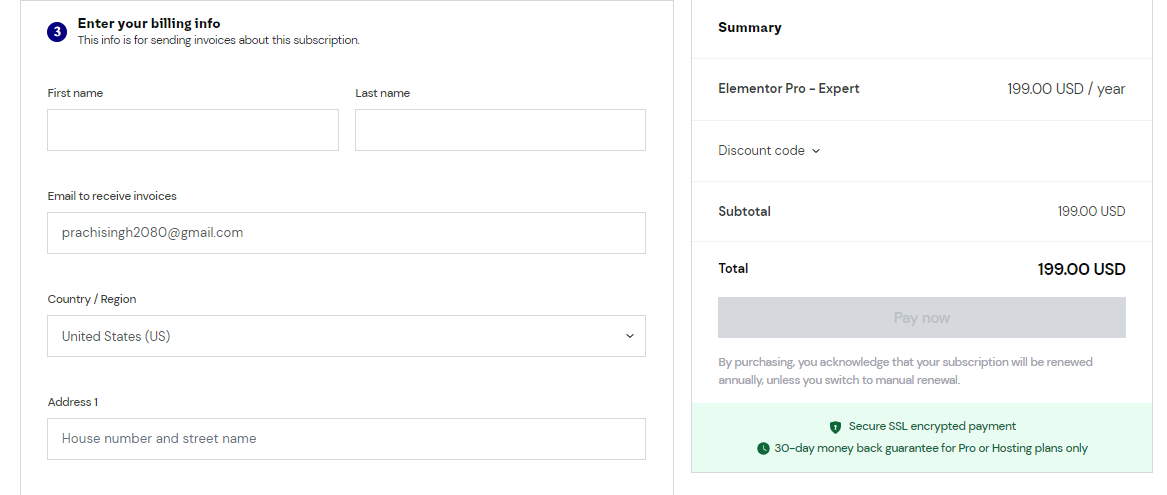Viewport: 1167px width, 495px height.
Task: Click the Pay now button
Action: pos(921,318)
